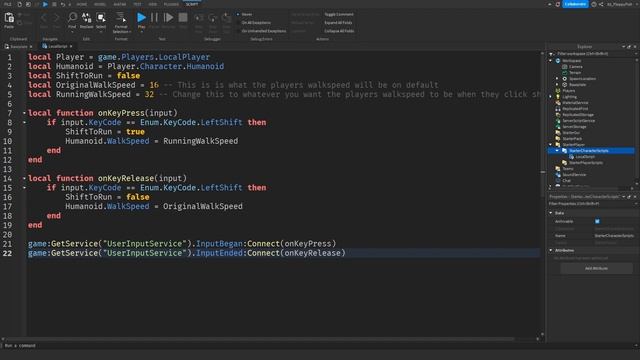Screen dimensions: 640x360
Task: Select SoundService in Explorer
Action: pos(574,175)
